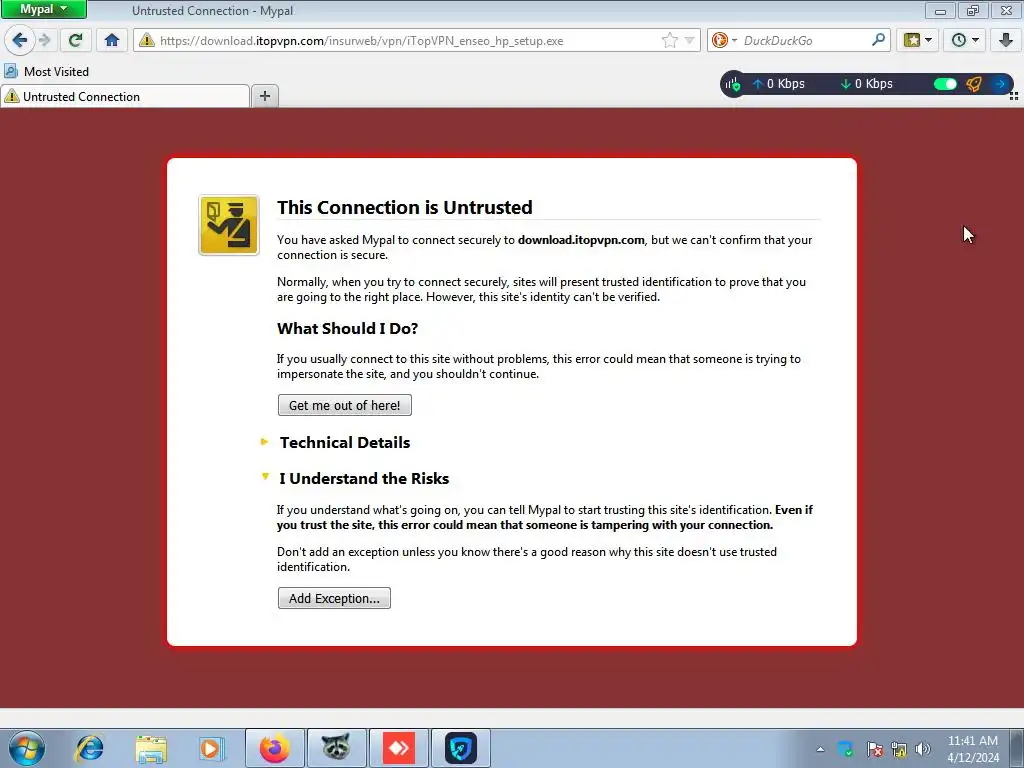This screenshot has height=768, width=1024.
Task: Open the DuckDuckGo search engine selector
Action: click(x=724, y=40)
